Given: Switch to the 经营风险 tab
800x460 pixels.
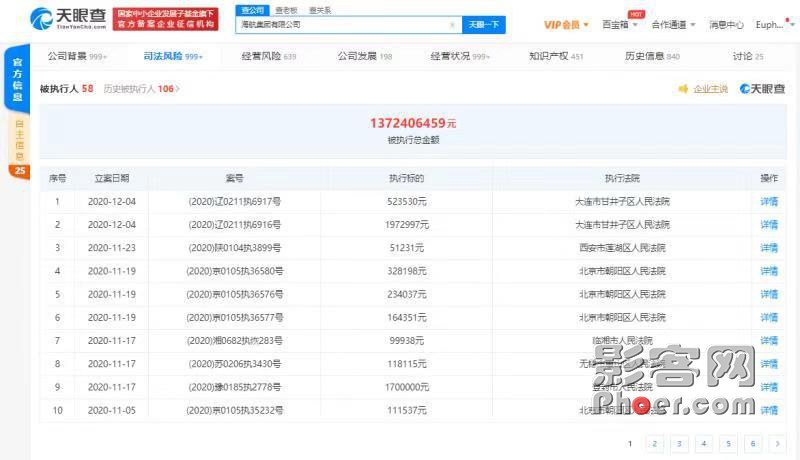Looking at the screenshot, I should coord(268,56).
